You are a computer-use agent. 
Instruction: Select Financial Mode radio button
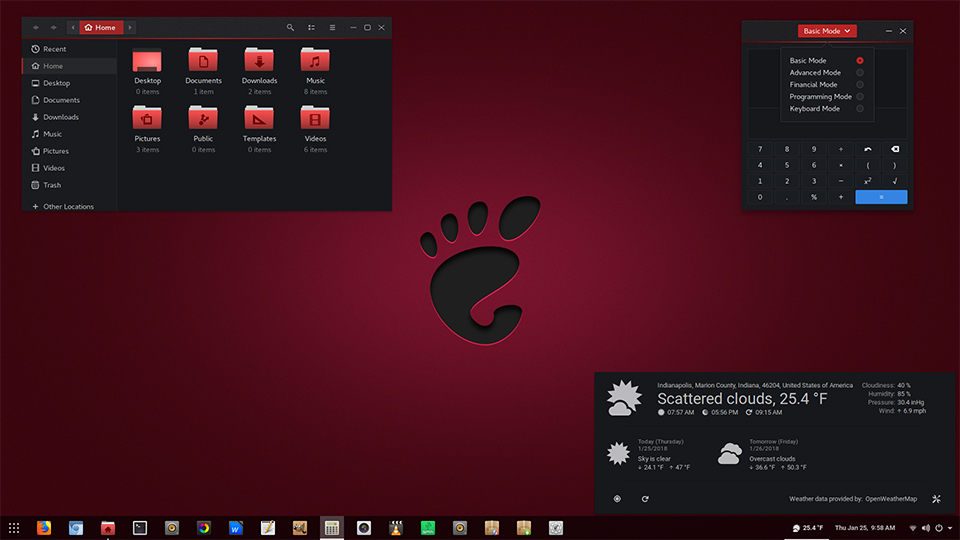(860, 84)
